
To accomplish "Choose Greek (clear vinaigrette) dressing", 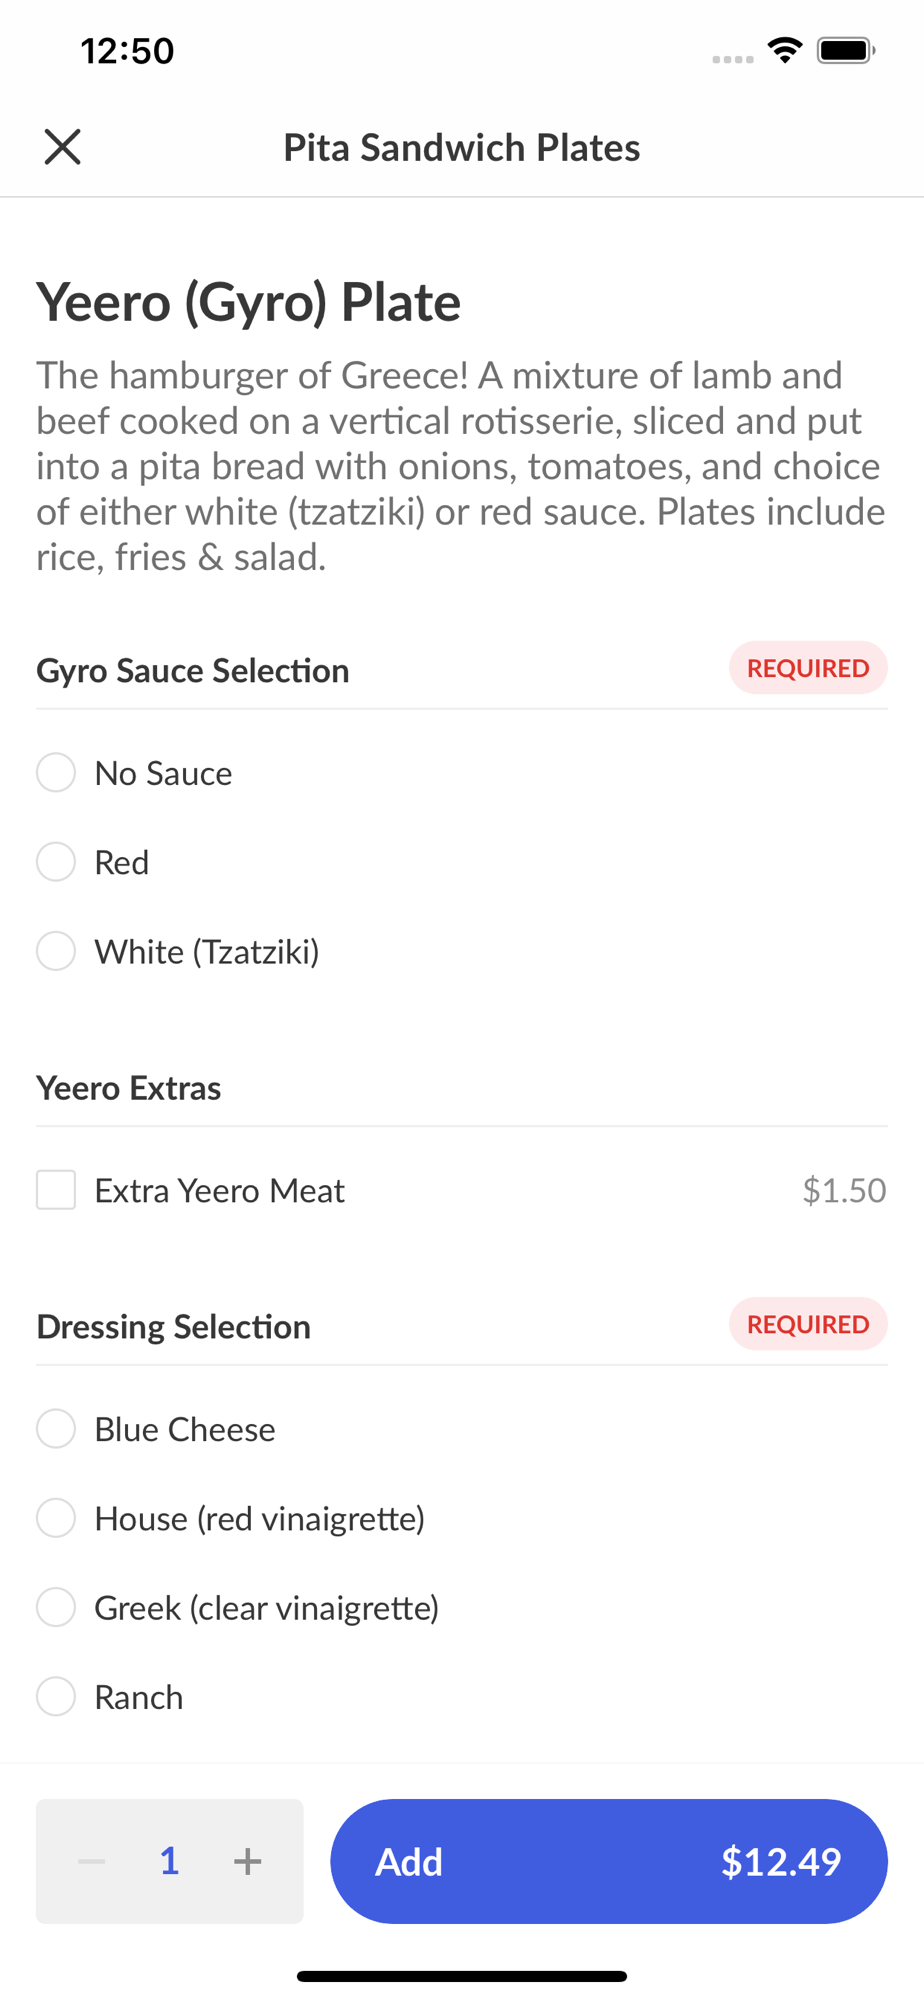I will point(56,1608).
